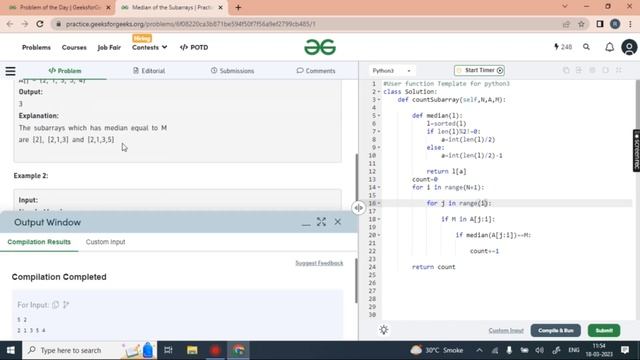Expand the Contests dropdown menu
This screenshot has width=640, height=360.
point(149,47)
